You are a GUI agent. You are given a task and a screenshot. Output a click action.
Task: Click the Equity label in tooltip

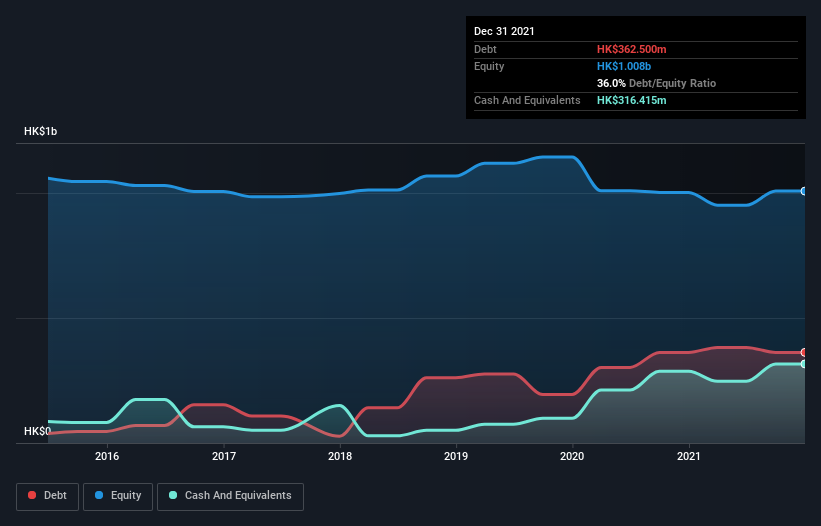[x=489, y=66]
